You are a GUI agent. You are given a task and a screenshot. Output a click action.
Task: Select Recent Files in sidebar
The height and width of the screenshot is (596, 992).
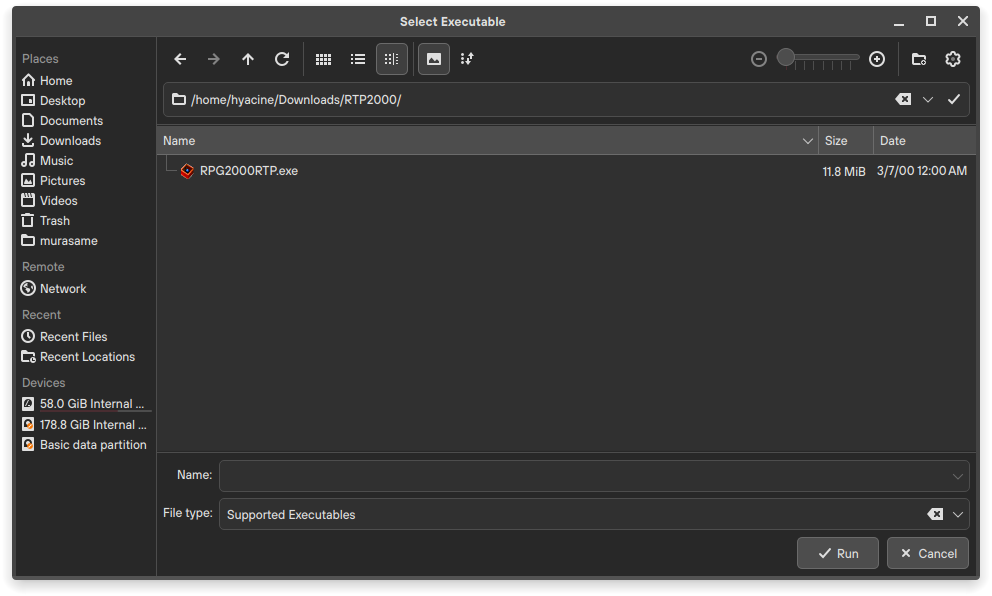point(73,337)
